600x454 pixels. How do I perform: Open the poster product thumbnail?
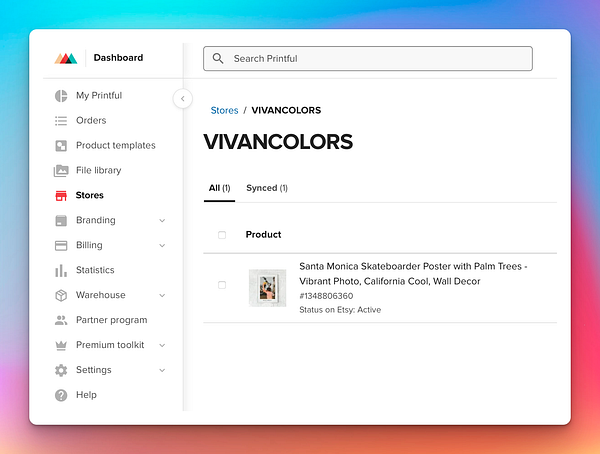point(267,288)
